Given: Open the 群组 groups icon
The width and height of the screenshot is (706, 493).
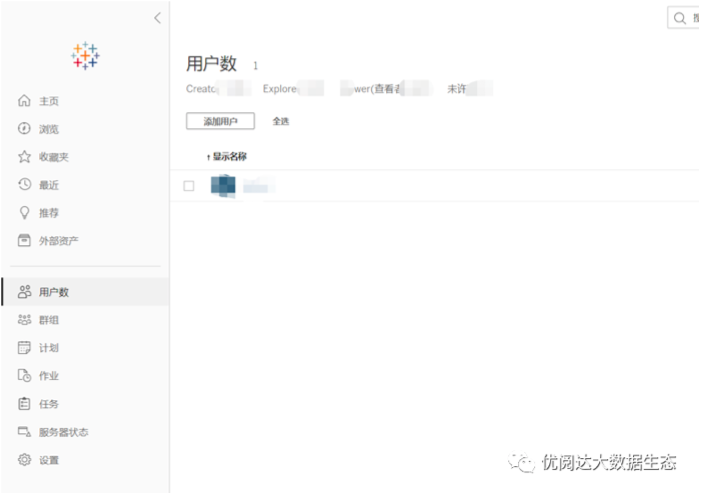Looking at the screenshot, I should (26, 320).
